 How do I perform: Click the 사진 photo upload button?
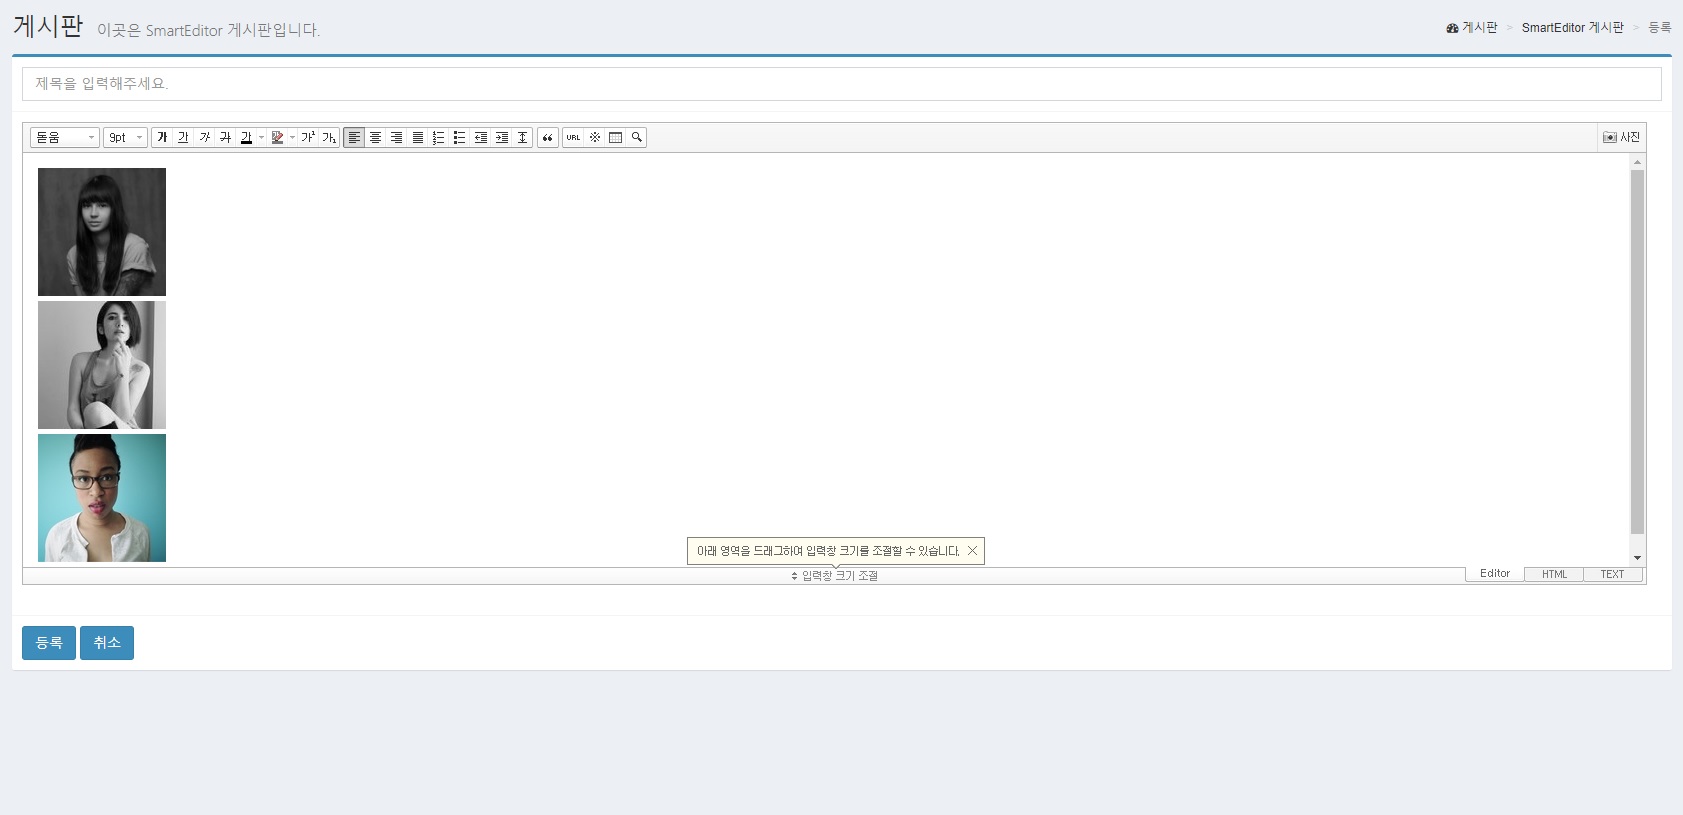coord(1621,137)
